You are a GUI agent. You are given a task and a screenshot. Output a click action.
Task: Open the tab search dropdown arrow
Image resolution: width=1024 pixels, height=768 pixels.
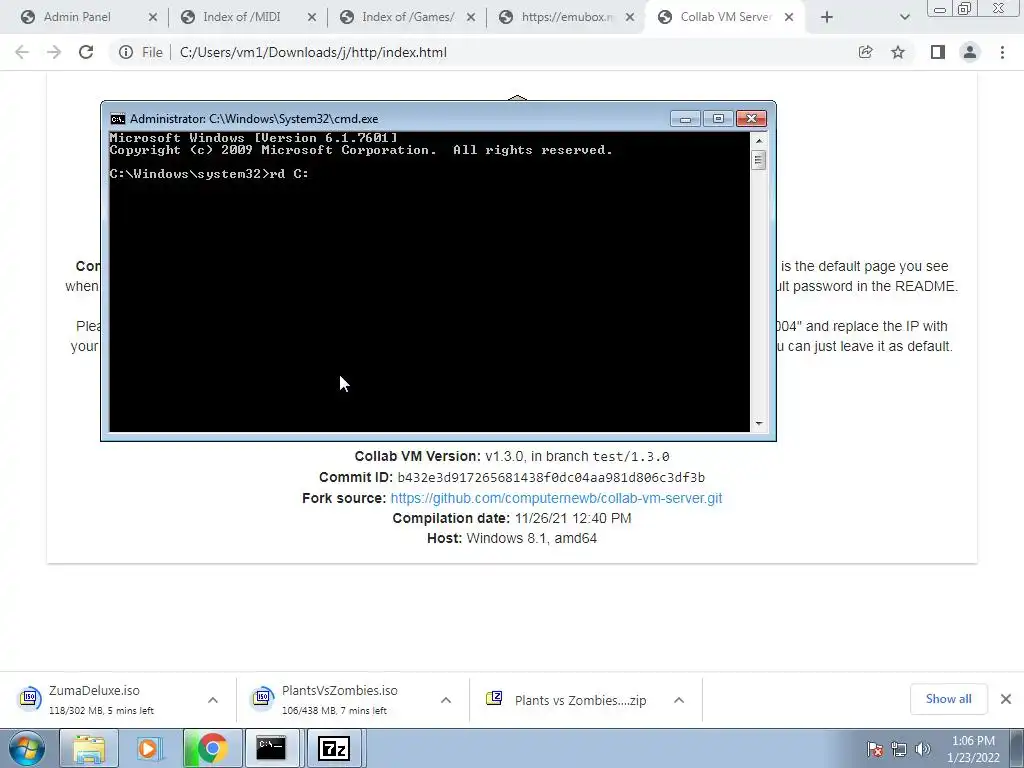tap(904, 17)
